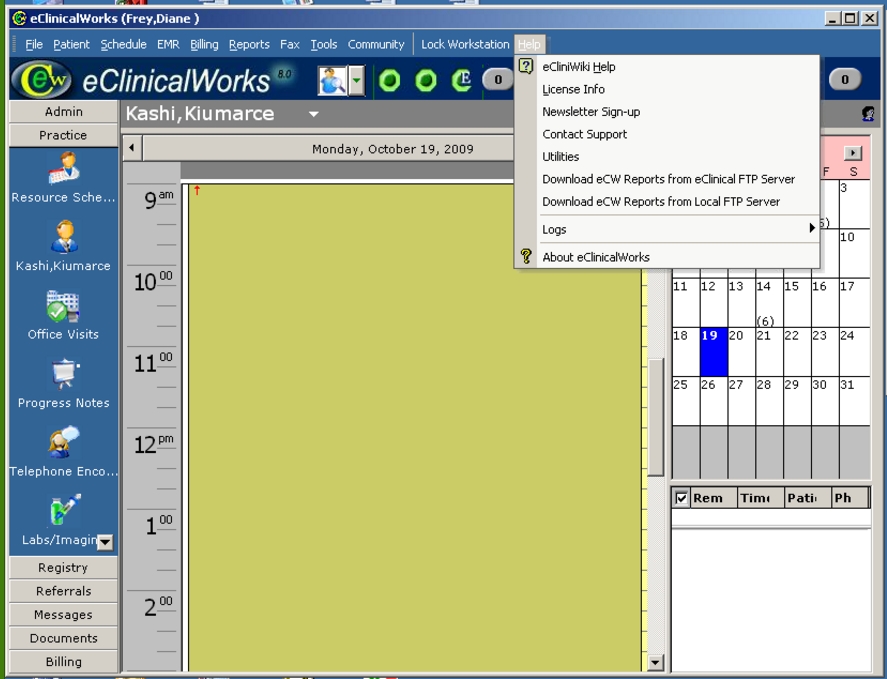The height and width of the screenshot is (679, 887).
Task: Download eCW Reports from eClinical FTP Server
Action: coord(668,179)
